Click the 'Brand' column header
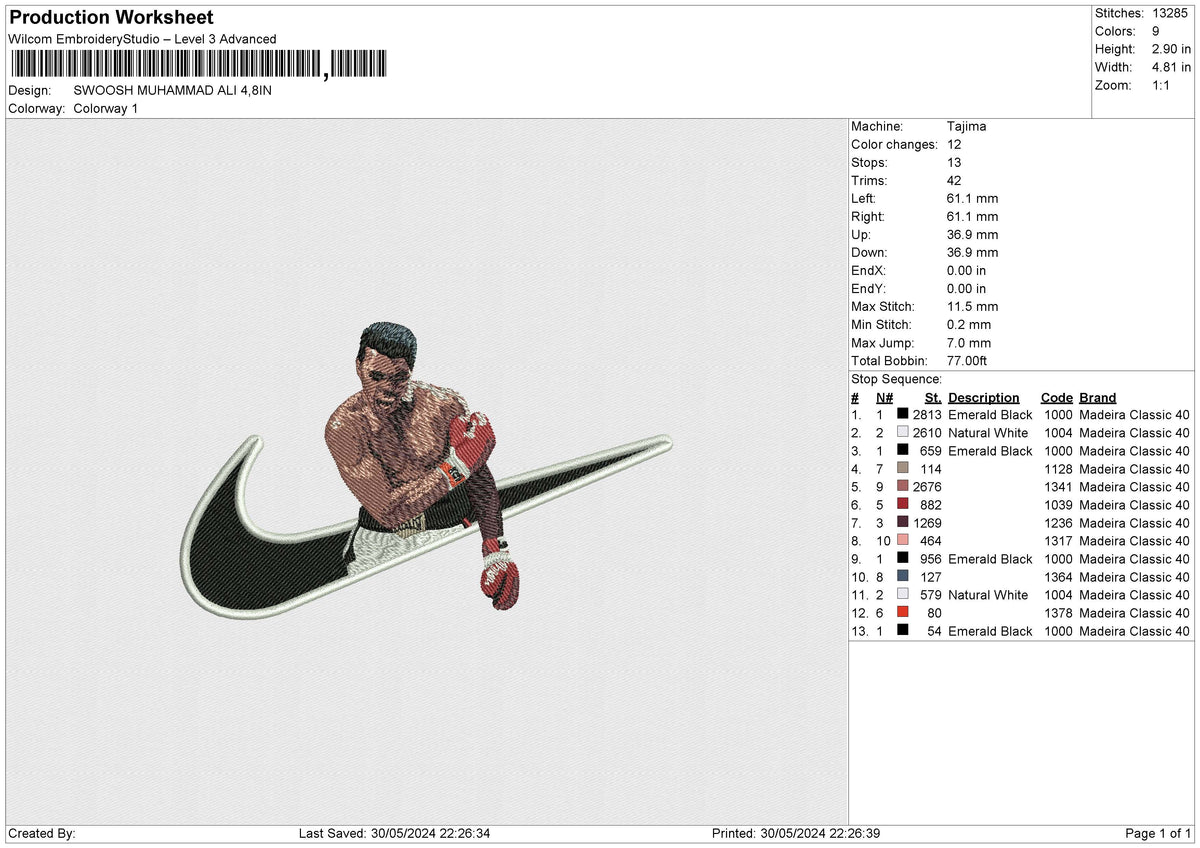Viewport: 1200px width, 848px height. click(1097, 397)
